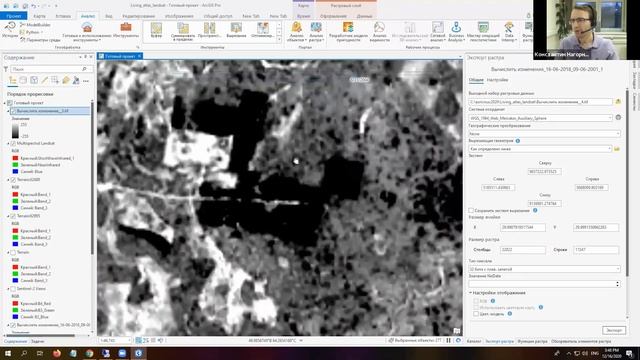
Task: Switch to the Imagery ribbon tab
Action: pyautogui.click(x=179, y=16)
